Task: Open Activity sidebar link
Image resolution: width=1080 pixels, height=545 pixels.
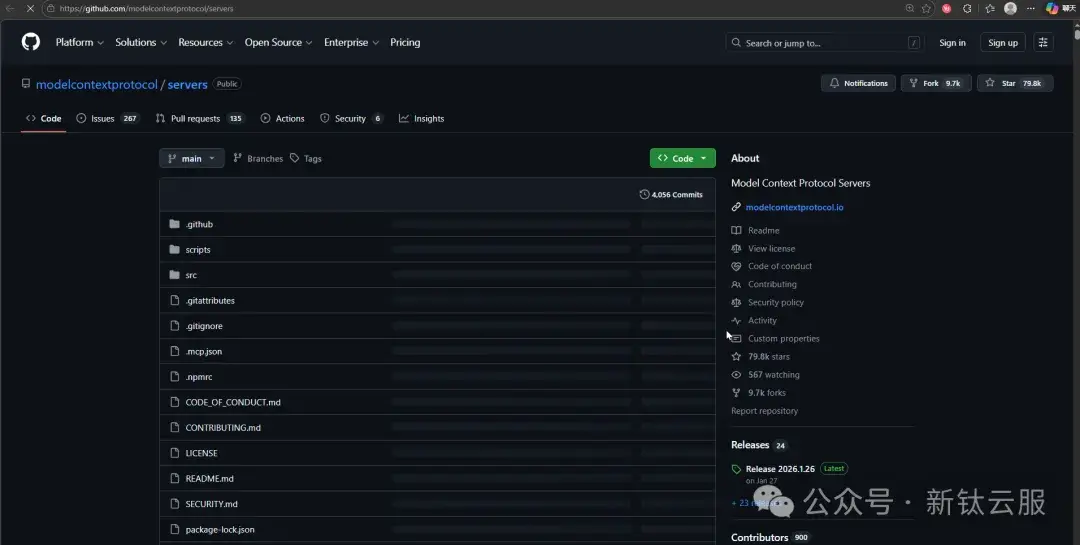Action: click(x=762, y=321)
